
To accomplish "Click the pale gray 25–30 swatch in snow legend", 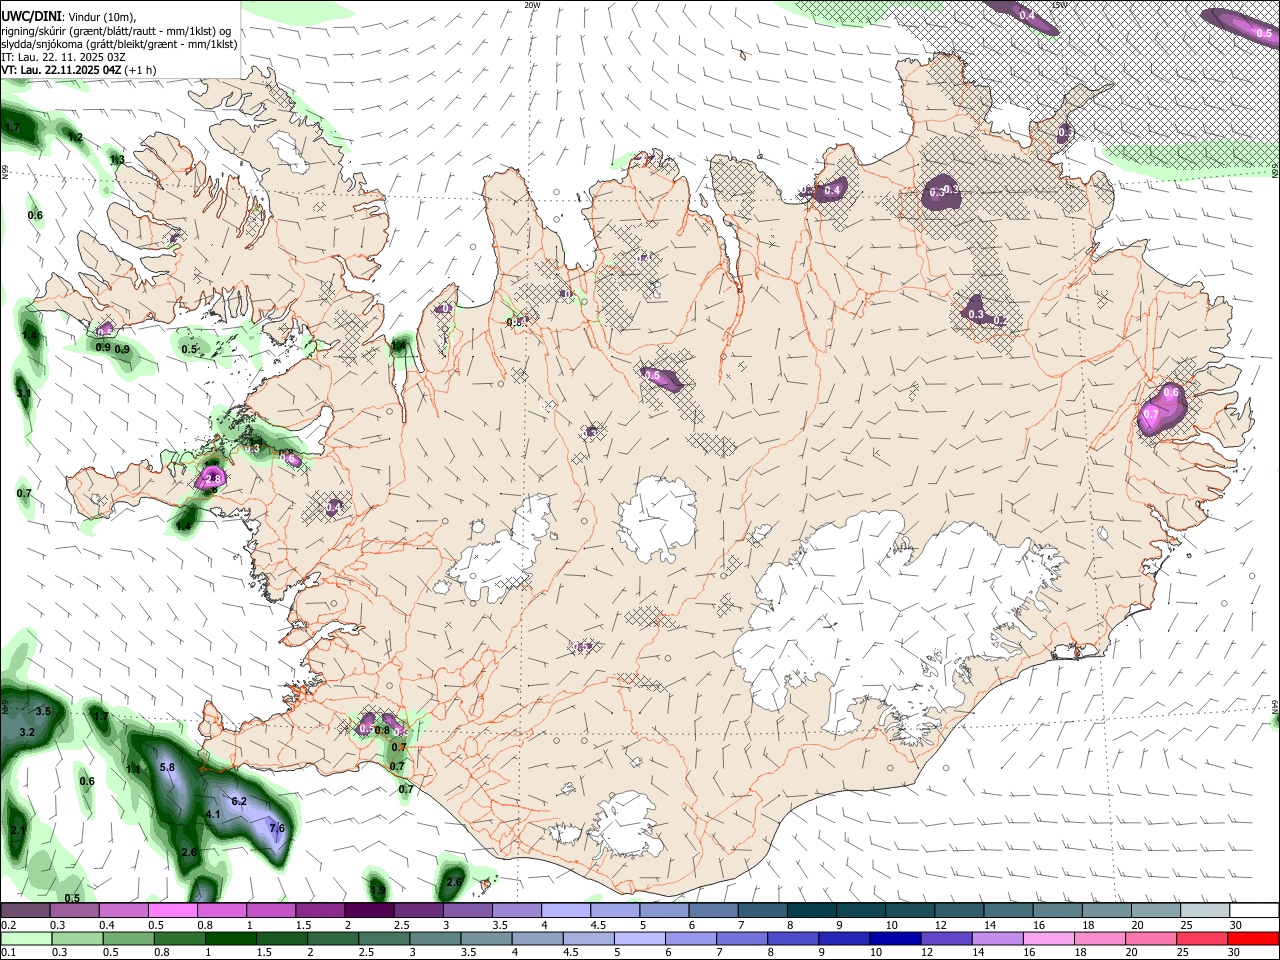I will (x=1206, y=910).
